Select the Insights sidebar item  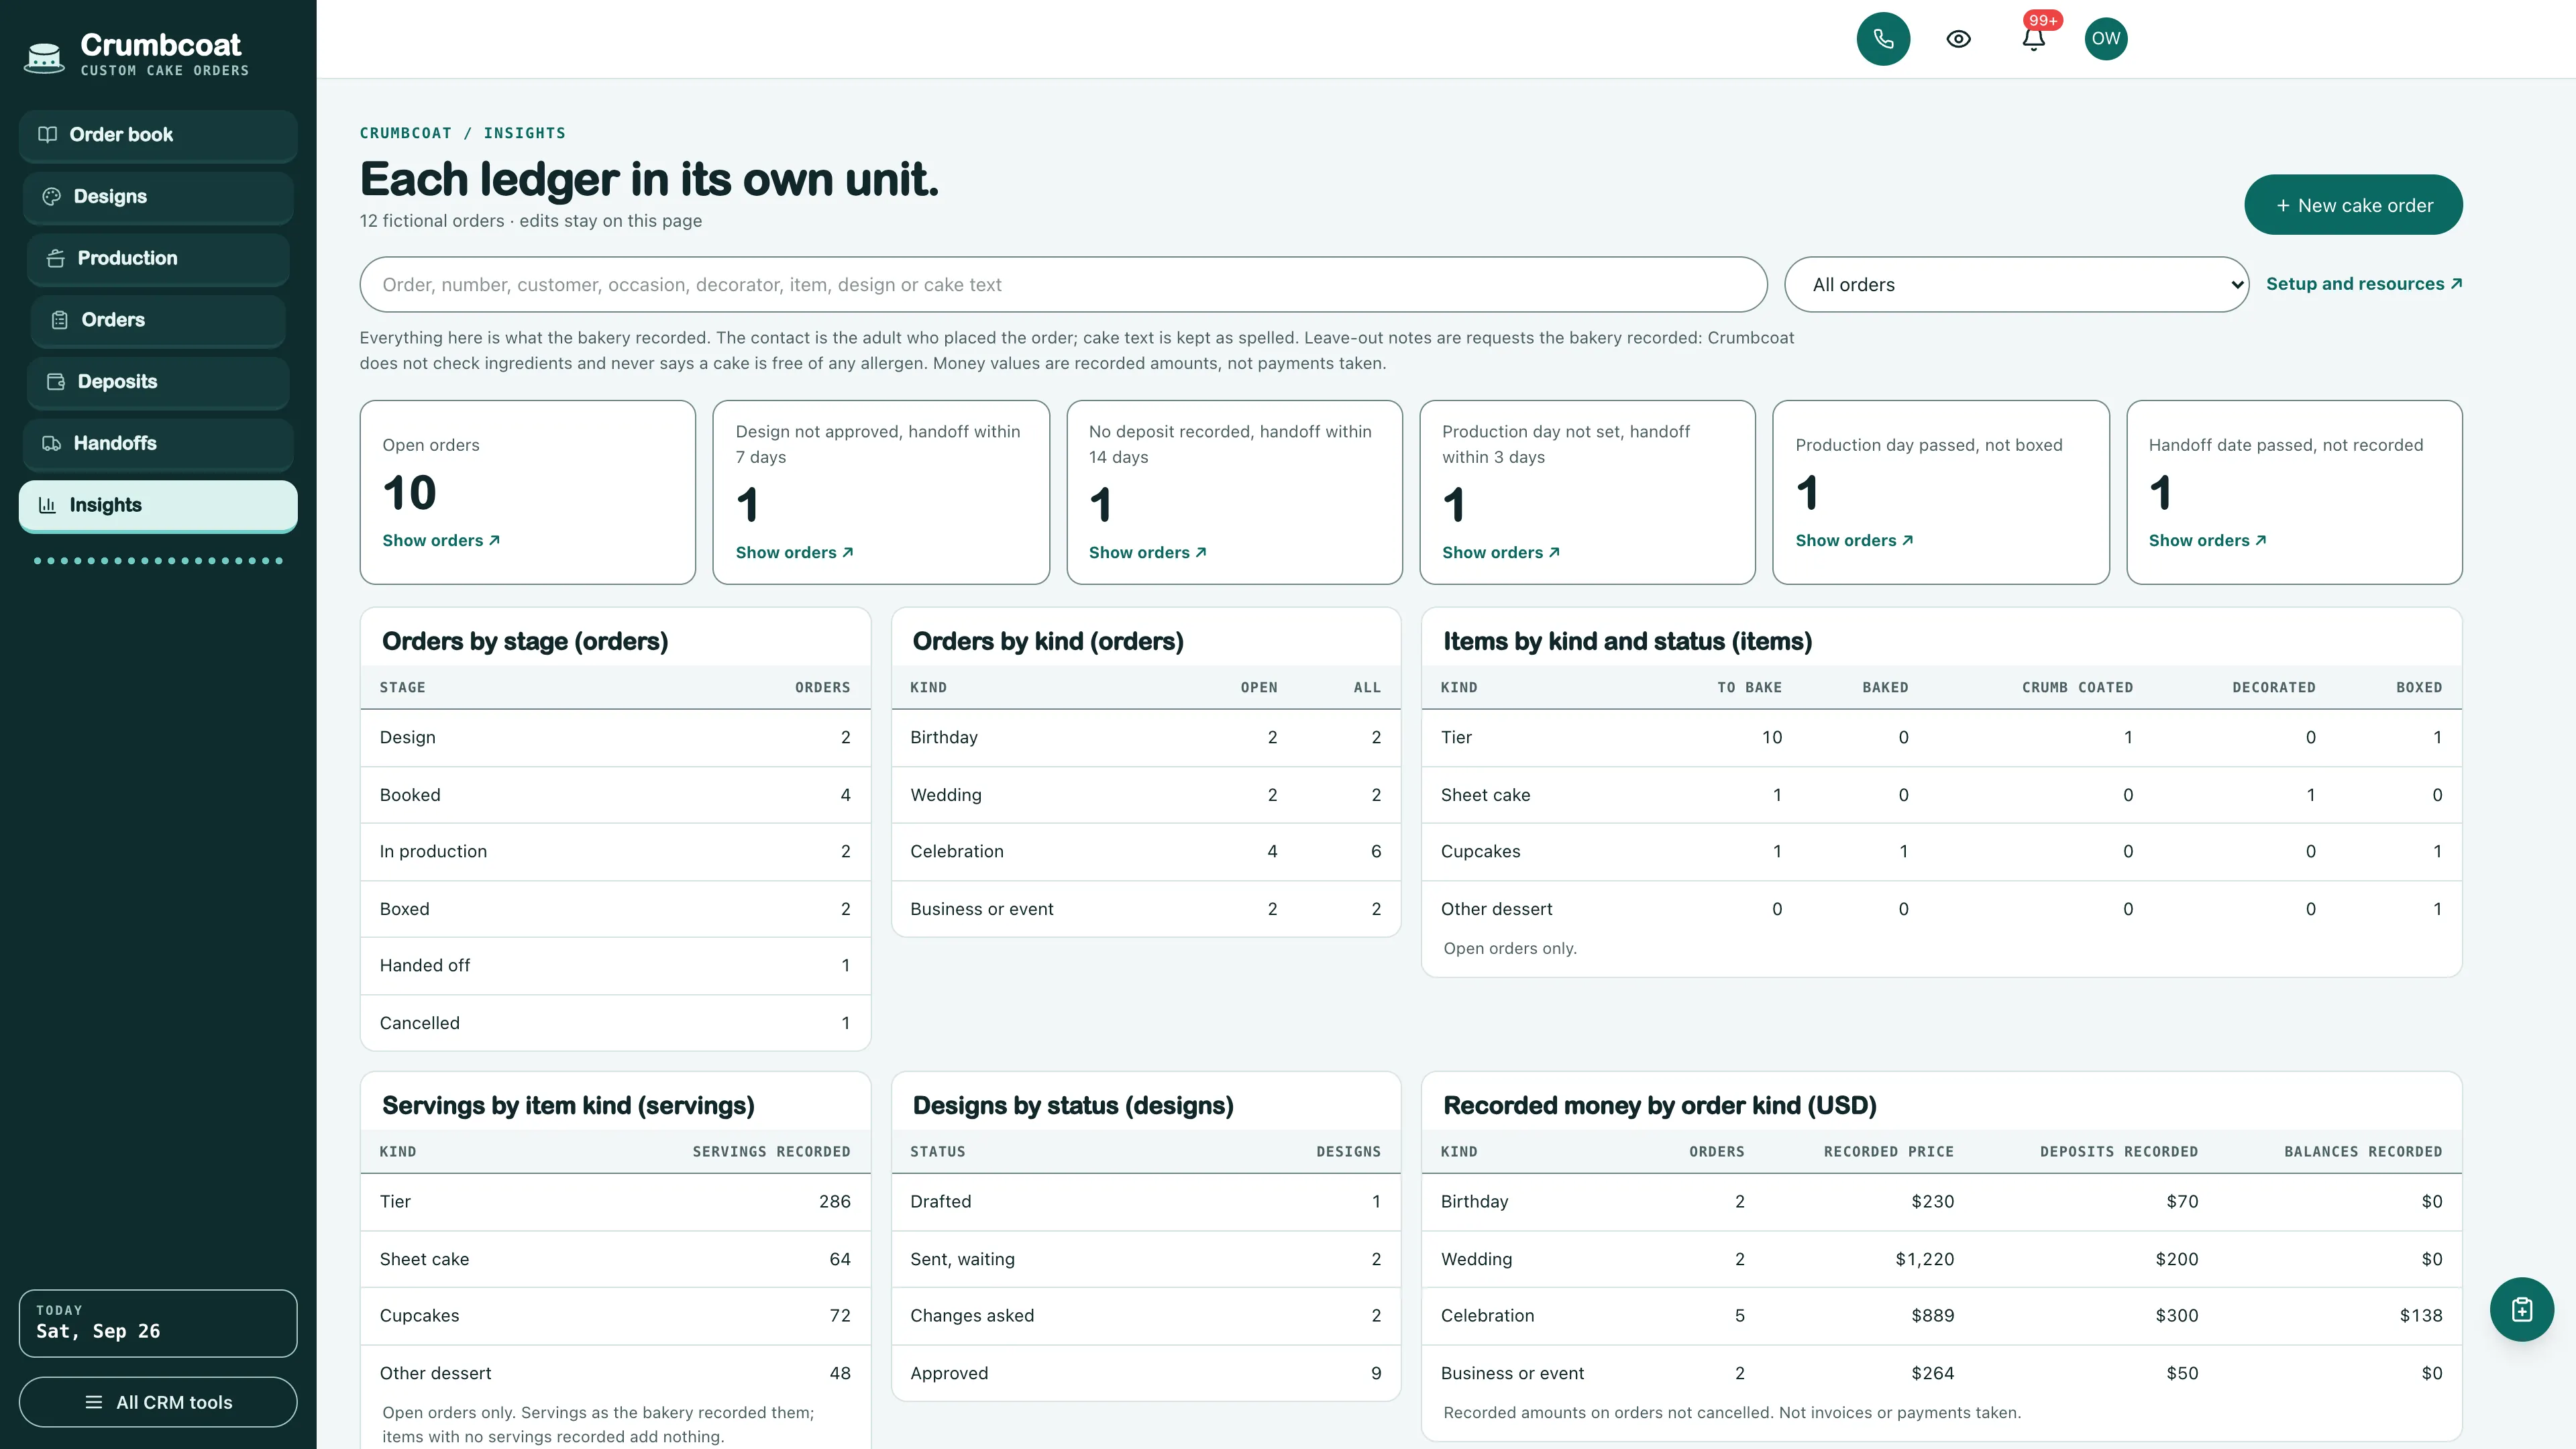click(158, 505)
